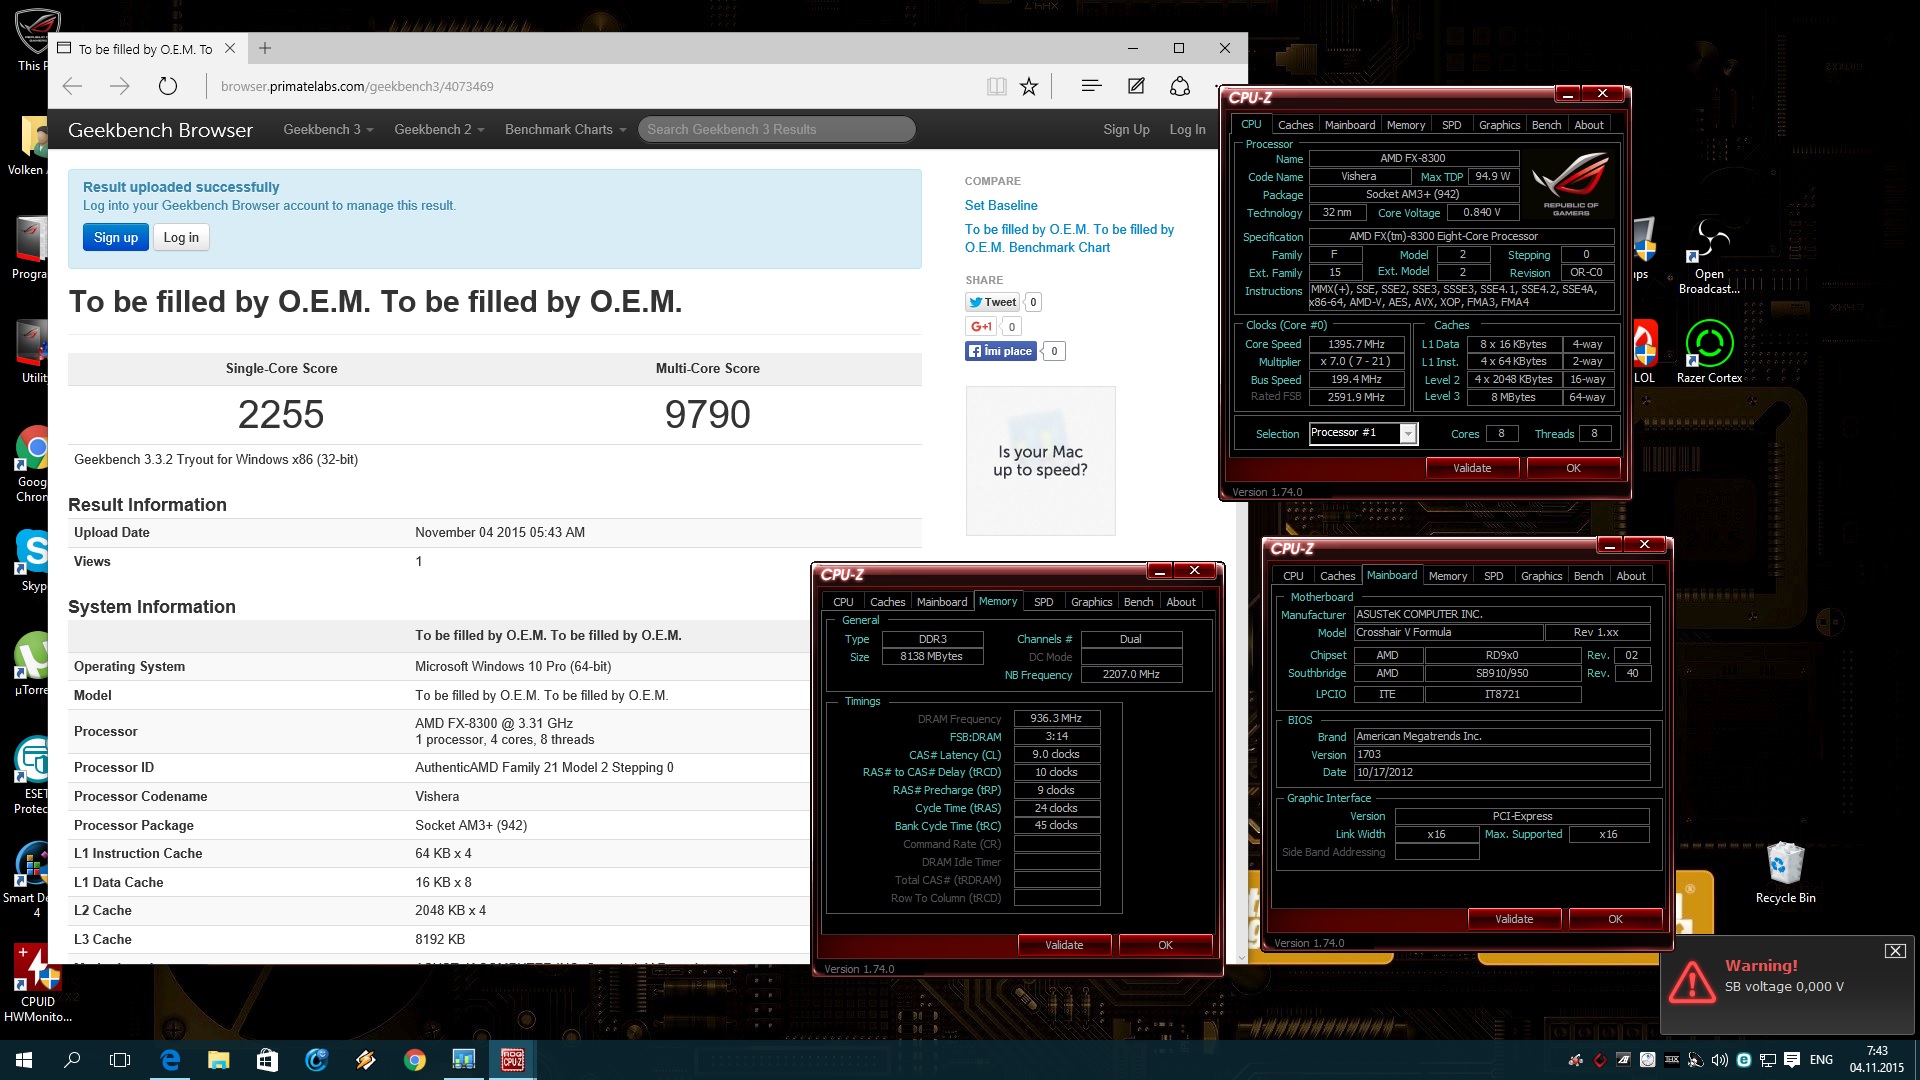Open the volume speaker tray icon
Screen dimensions: 1920x1080
1719,1060
